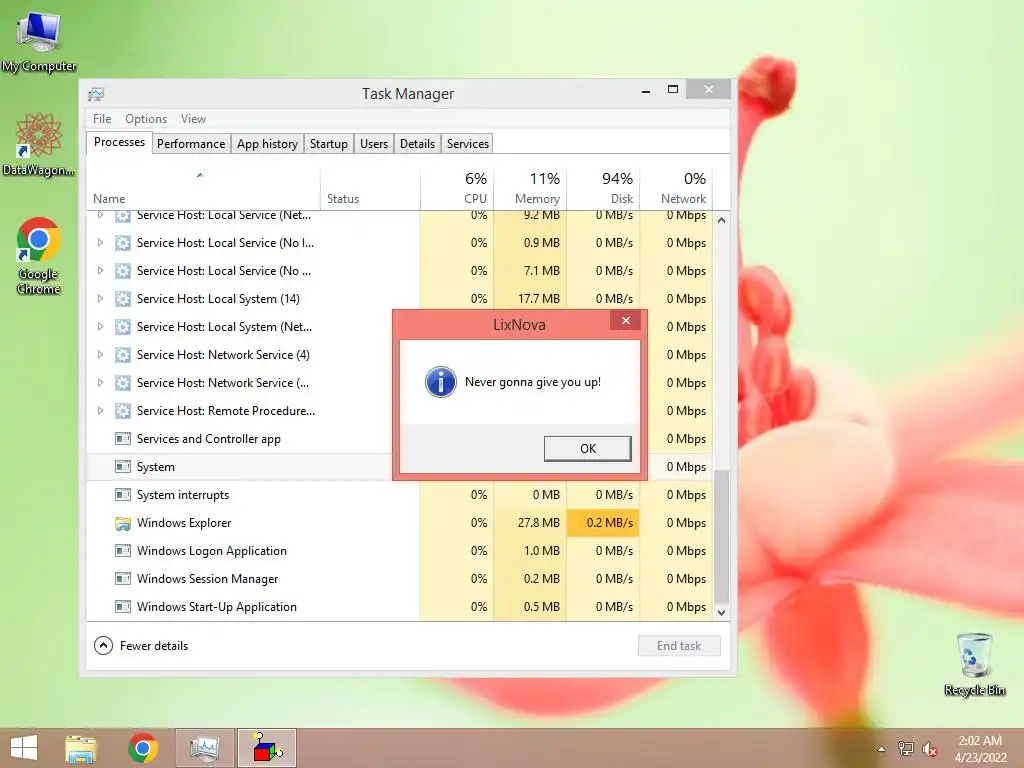
Task: Select Windows Start-Up Application
Action: coord(399,607)
